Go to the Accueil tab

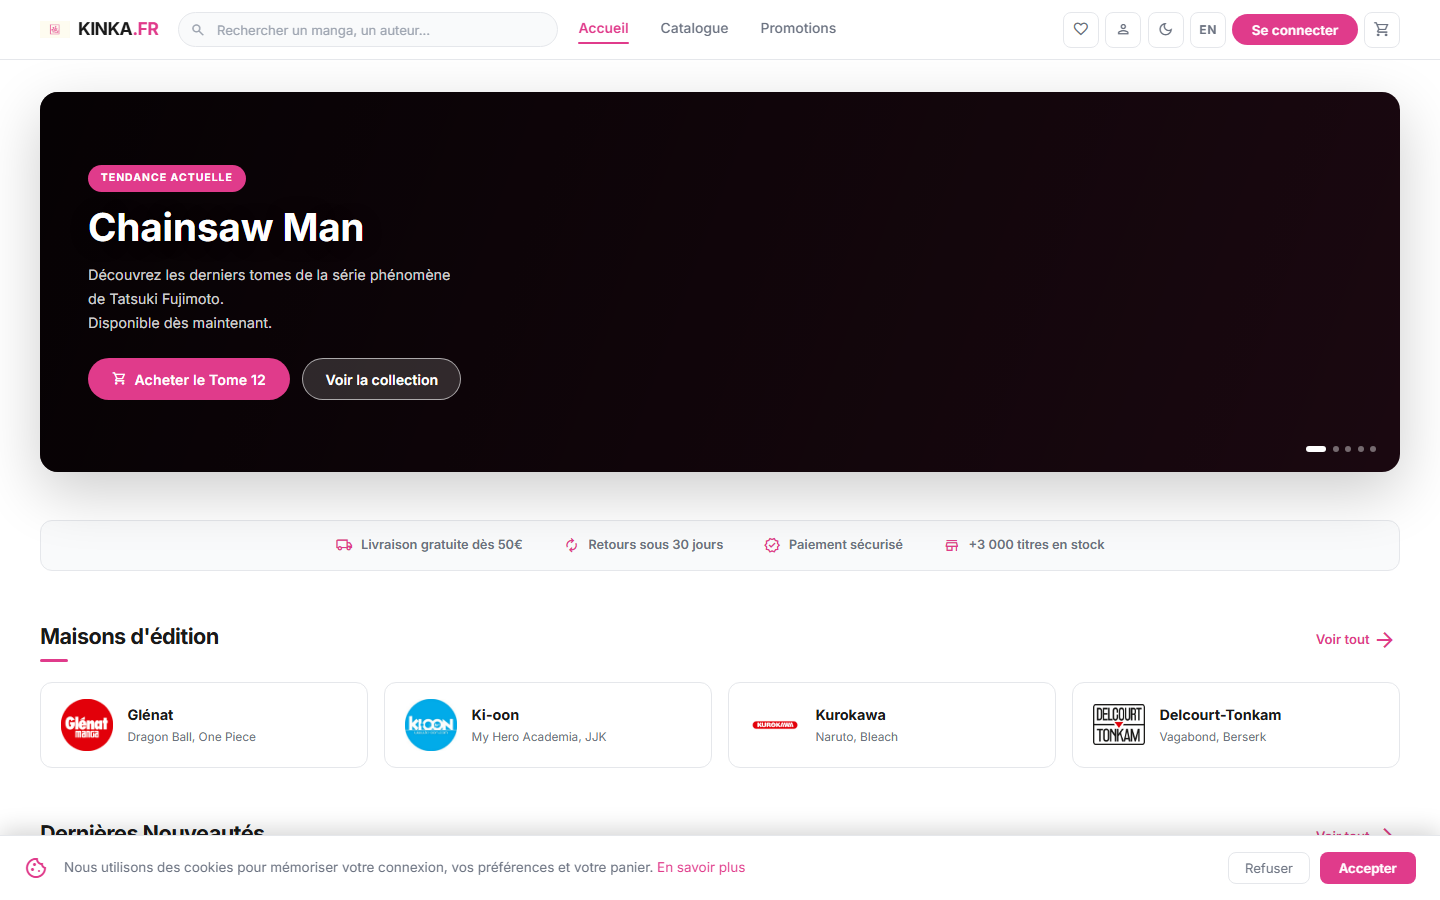[x=604, y=29]
